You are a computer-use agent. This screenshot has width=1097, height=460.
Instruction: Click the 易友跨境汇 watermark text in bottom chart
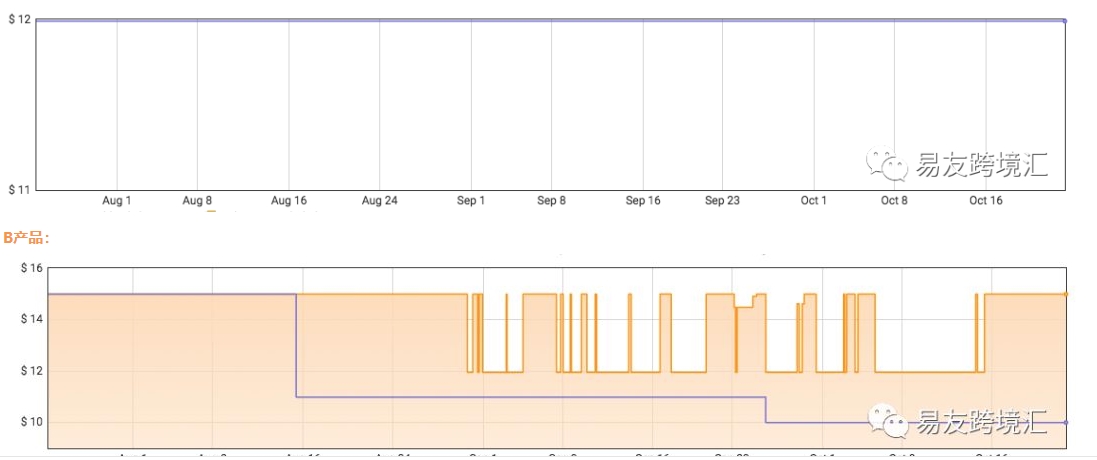click(980, 421)
